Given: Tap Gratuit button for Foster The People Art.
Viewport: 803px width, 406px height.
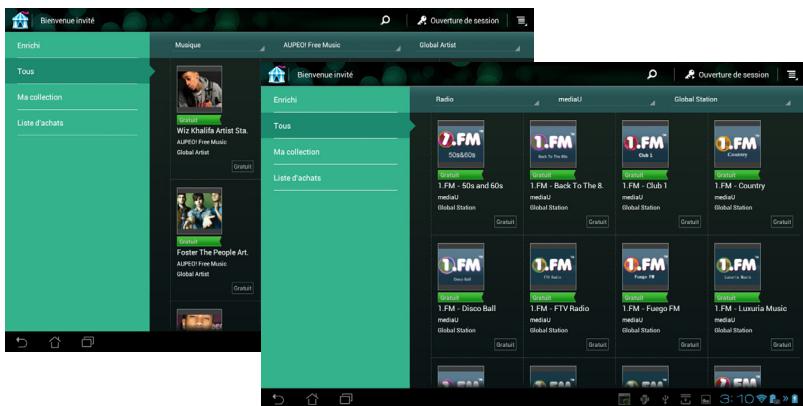Looking at the screenshot, I should 242,288.
